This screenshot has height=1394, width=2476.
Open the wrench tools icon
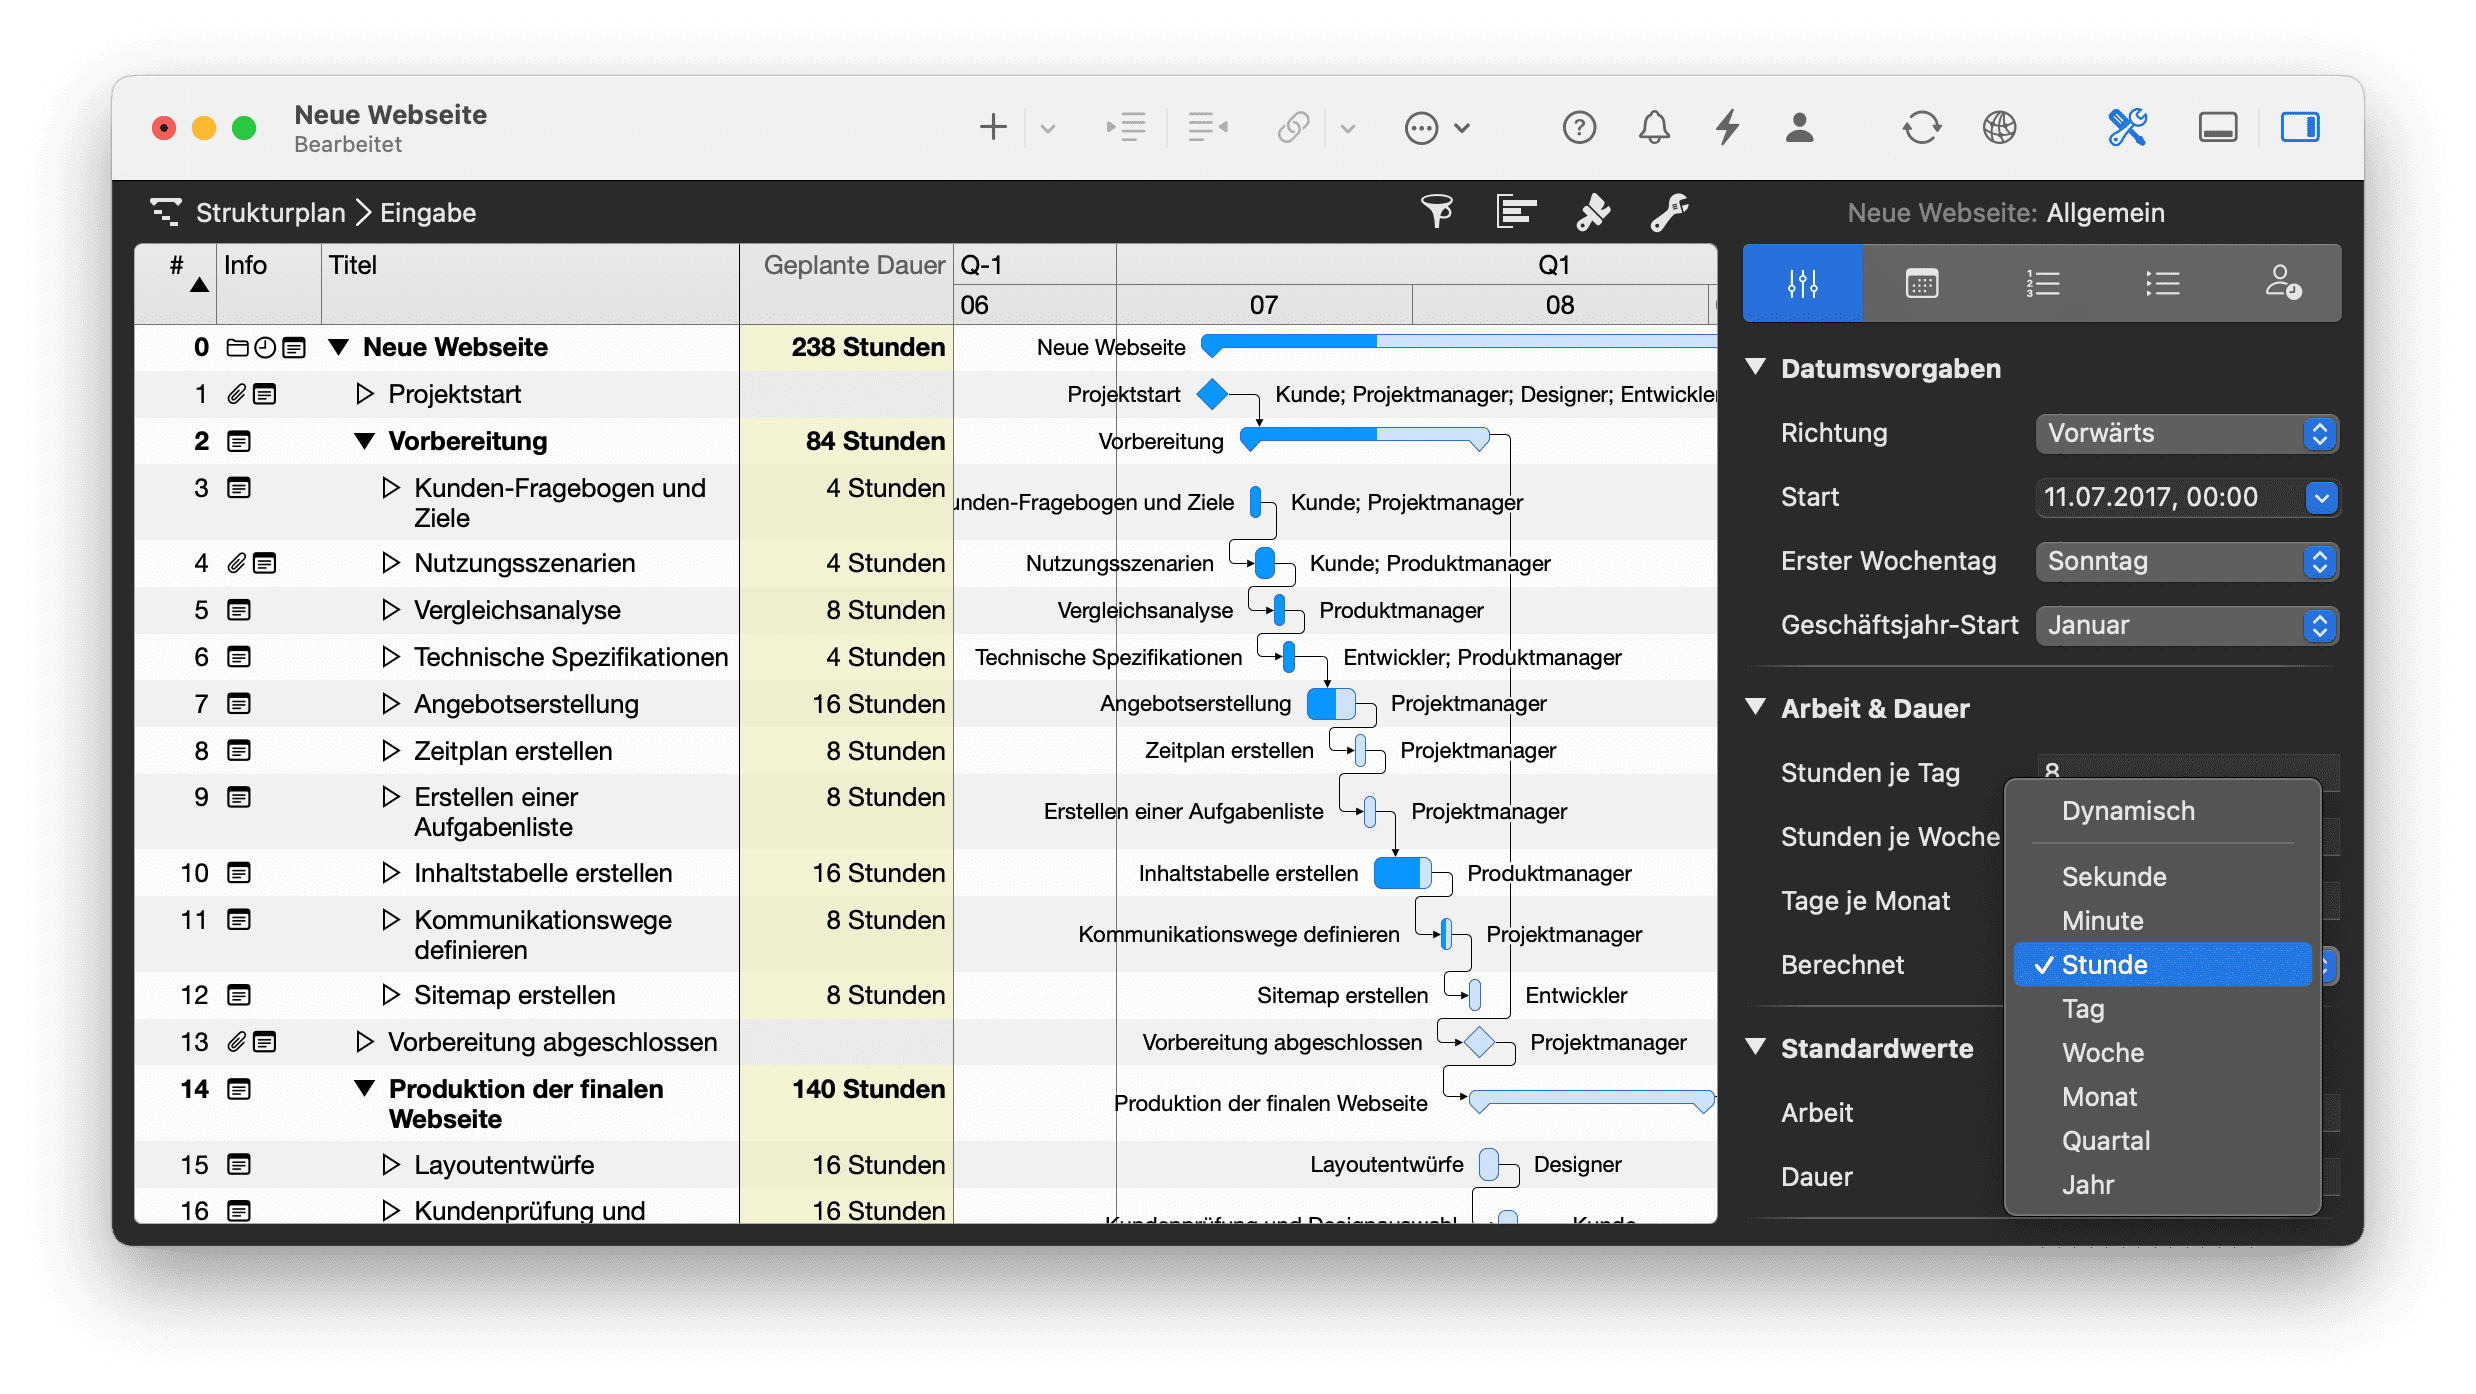click(x=1669, y=211)
